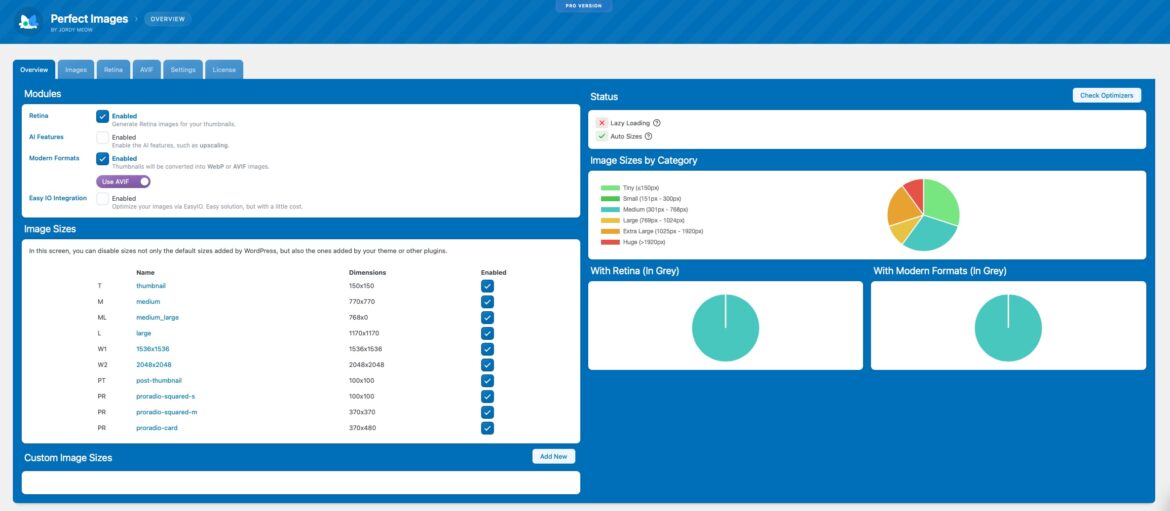
Task: Uncheck the thumbnail size Enabled checkbox
Action: tap(487, 286)
